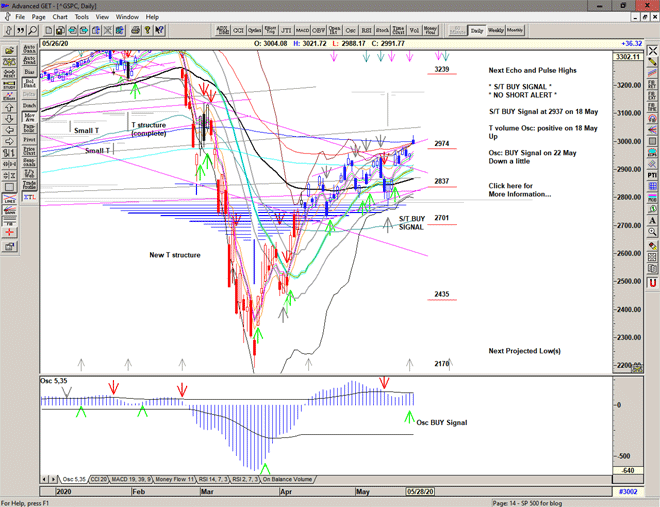Click the left arrow icon in left toolbar
The image size is (660, 507).
click(9, 130)
